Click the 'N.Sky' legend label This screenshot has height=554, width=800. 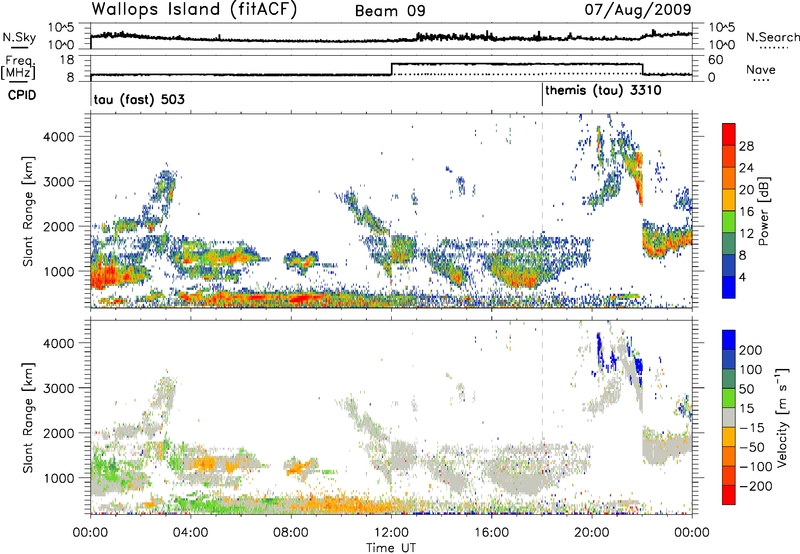coord(19,37)
